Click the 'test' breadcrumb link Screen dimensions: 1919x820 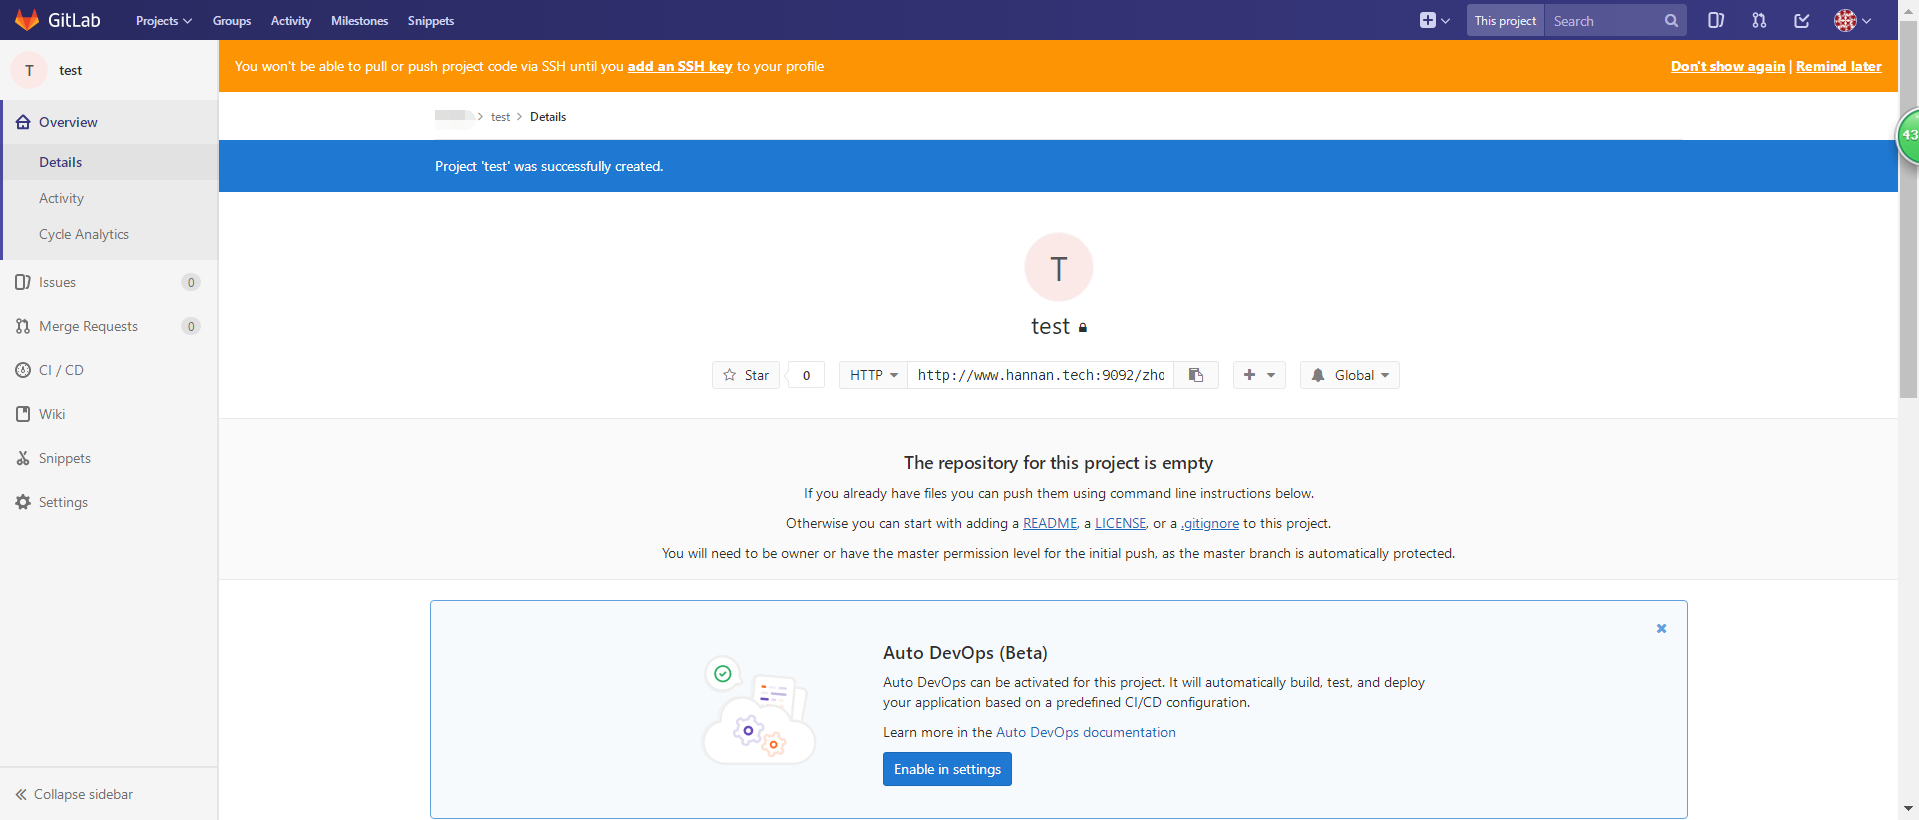point(501,117)
